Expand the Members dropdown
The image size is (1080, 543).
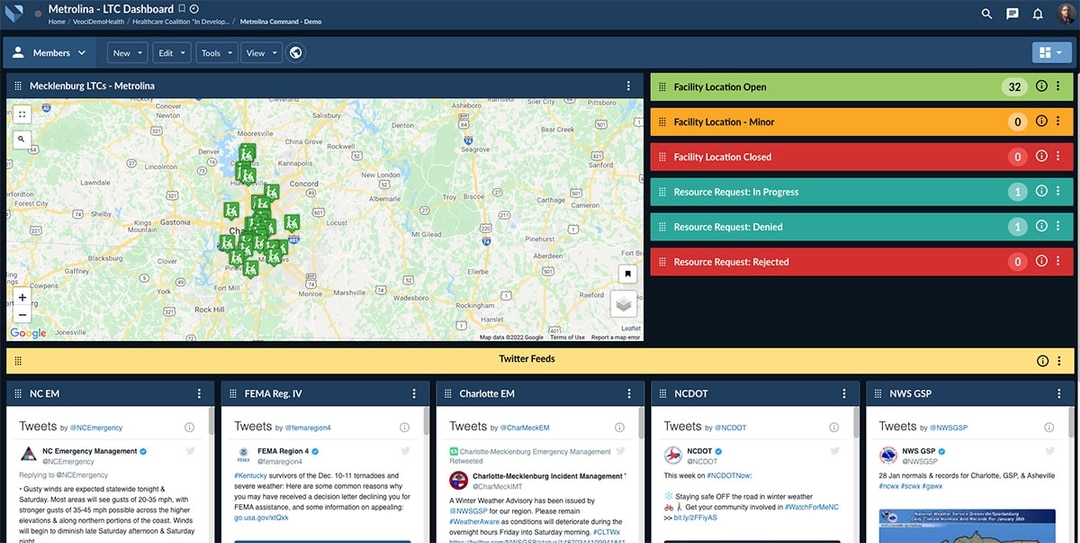click(x=48, y=52)
